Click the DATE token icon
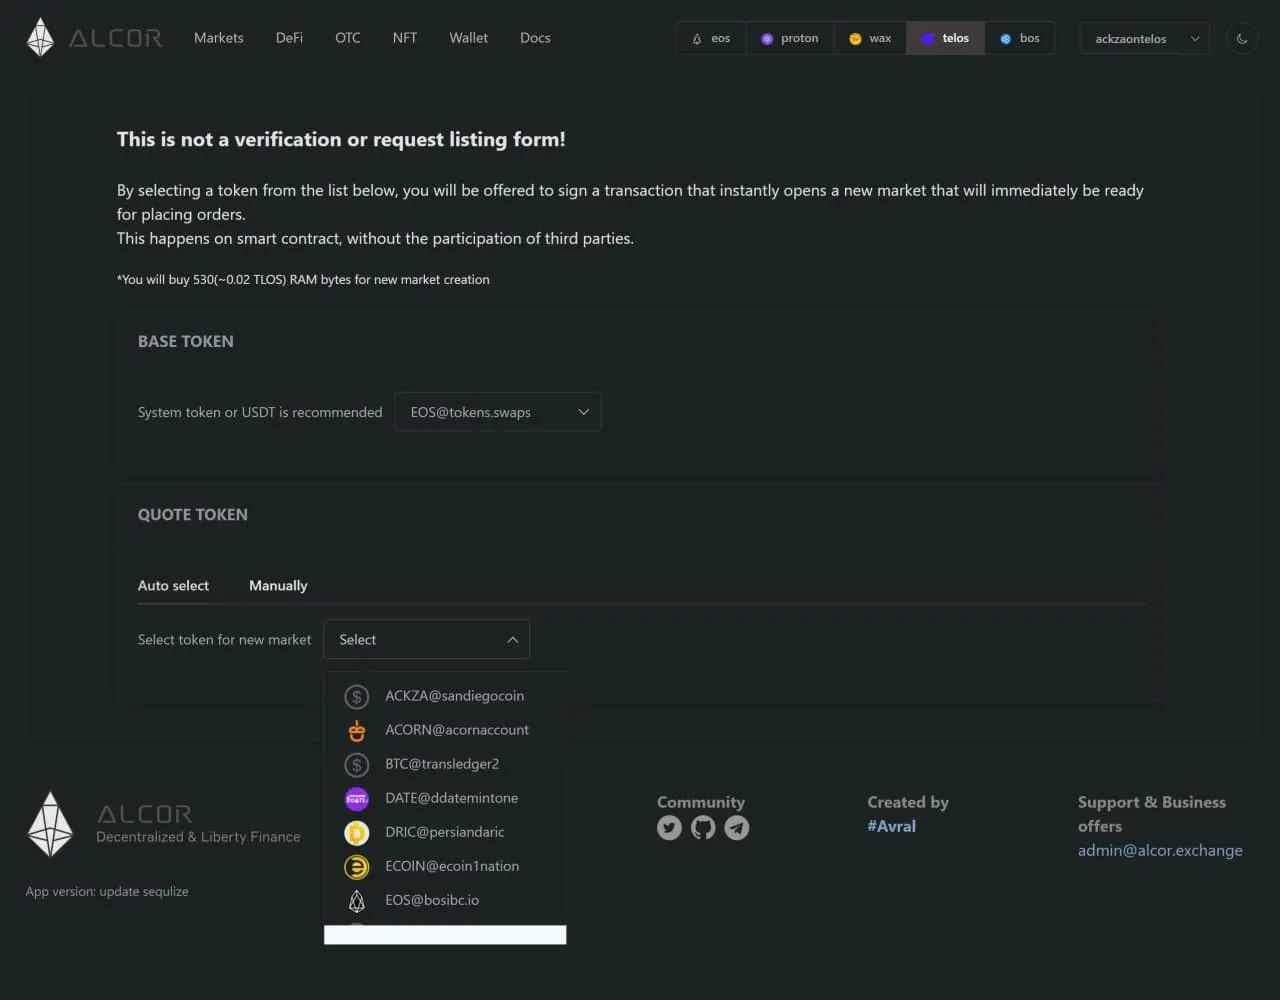 (x=357, y=799)
